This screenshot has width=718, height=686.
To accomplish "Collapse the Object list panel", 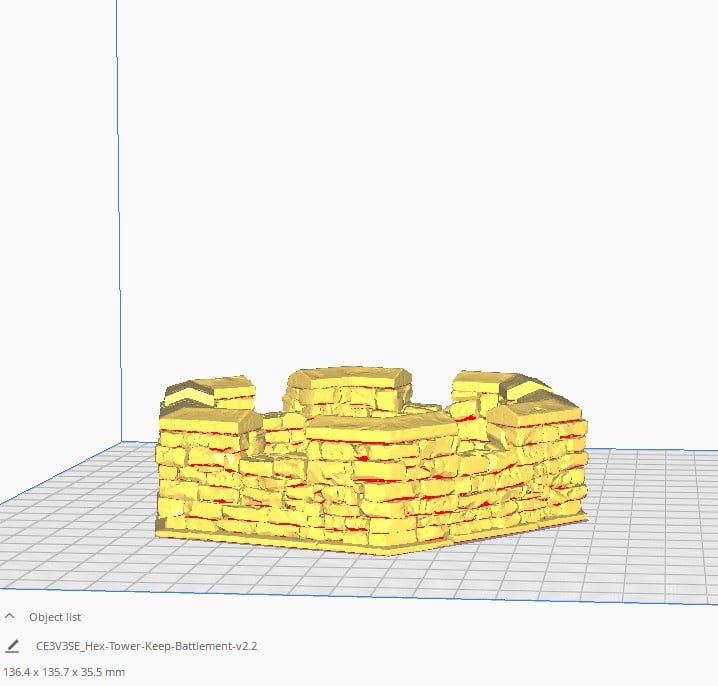I will click(9, 616).
